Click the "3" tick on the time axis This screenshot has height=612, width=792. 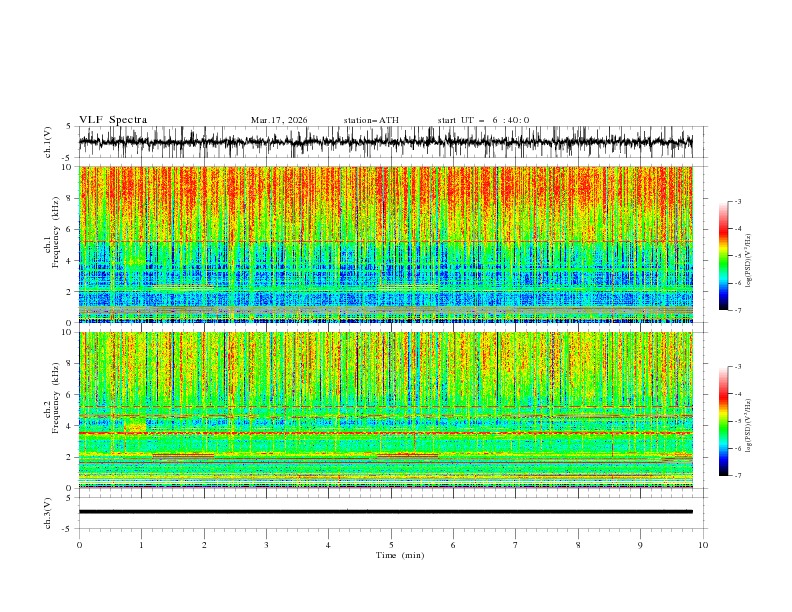coord(266,545)
